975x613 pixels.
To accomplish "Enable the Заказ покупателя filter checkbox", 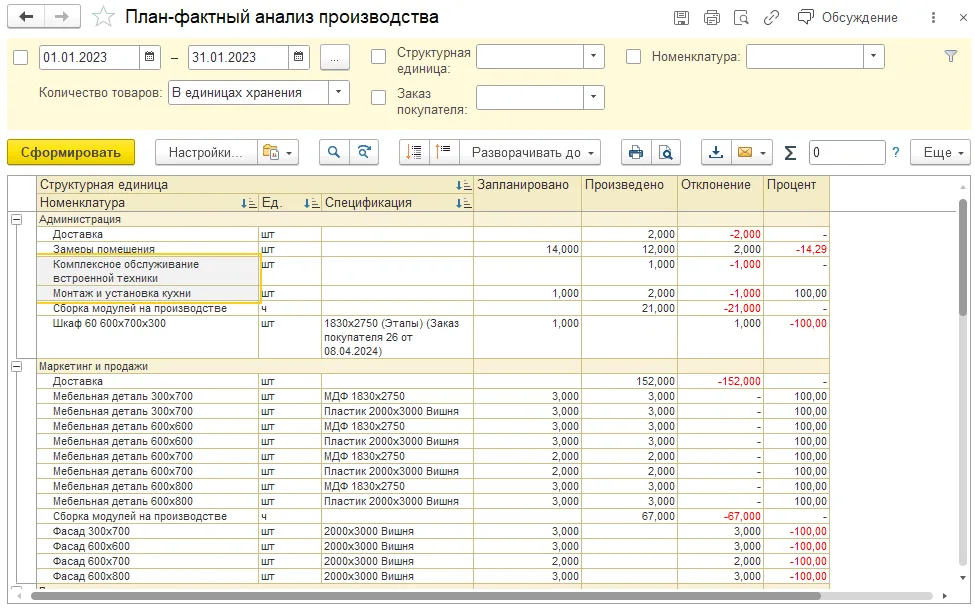I will (x=378, y=98).
